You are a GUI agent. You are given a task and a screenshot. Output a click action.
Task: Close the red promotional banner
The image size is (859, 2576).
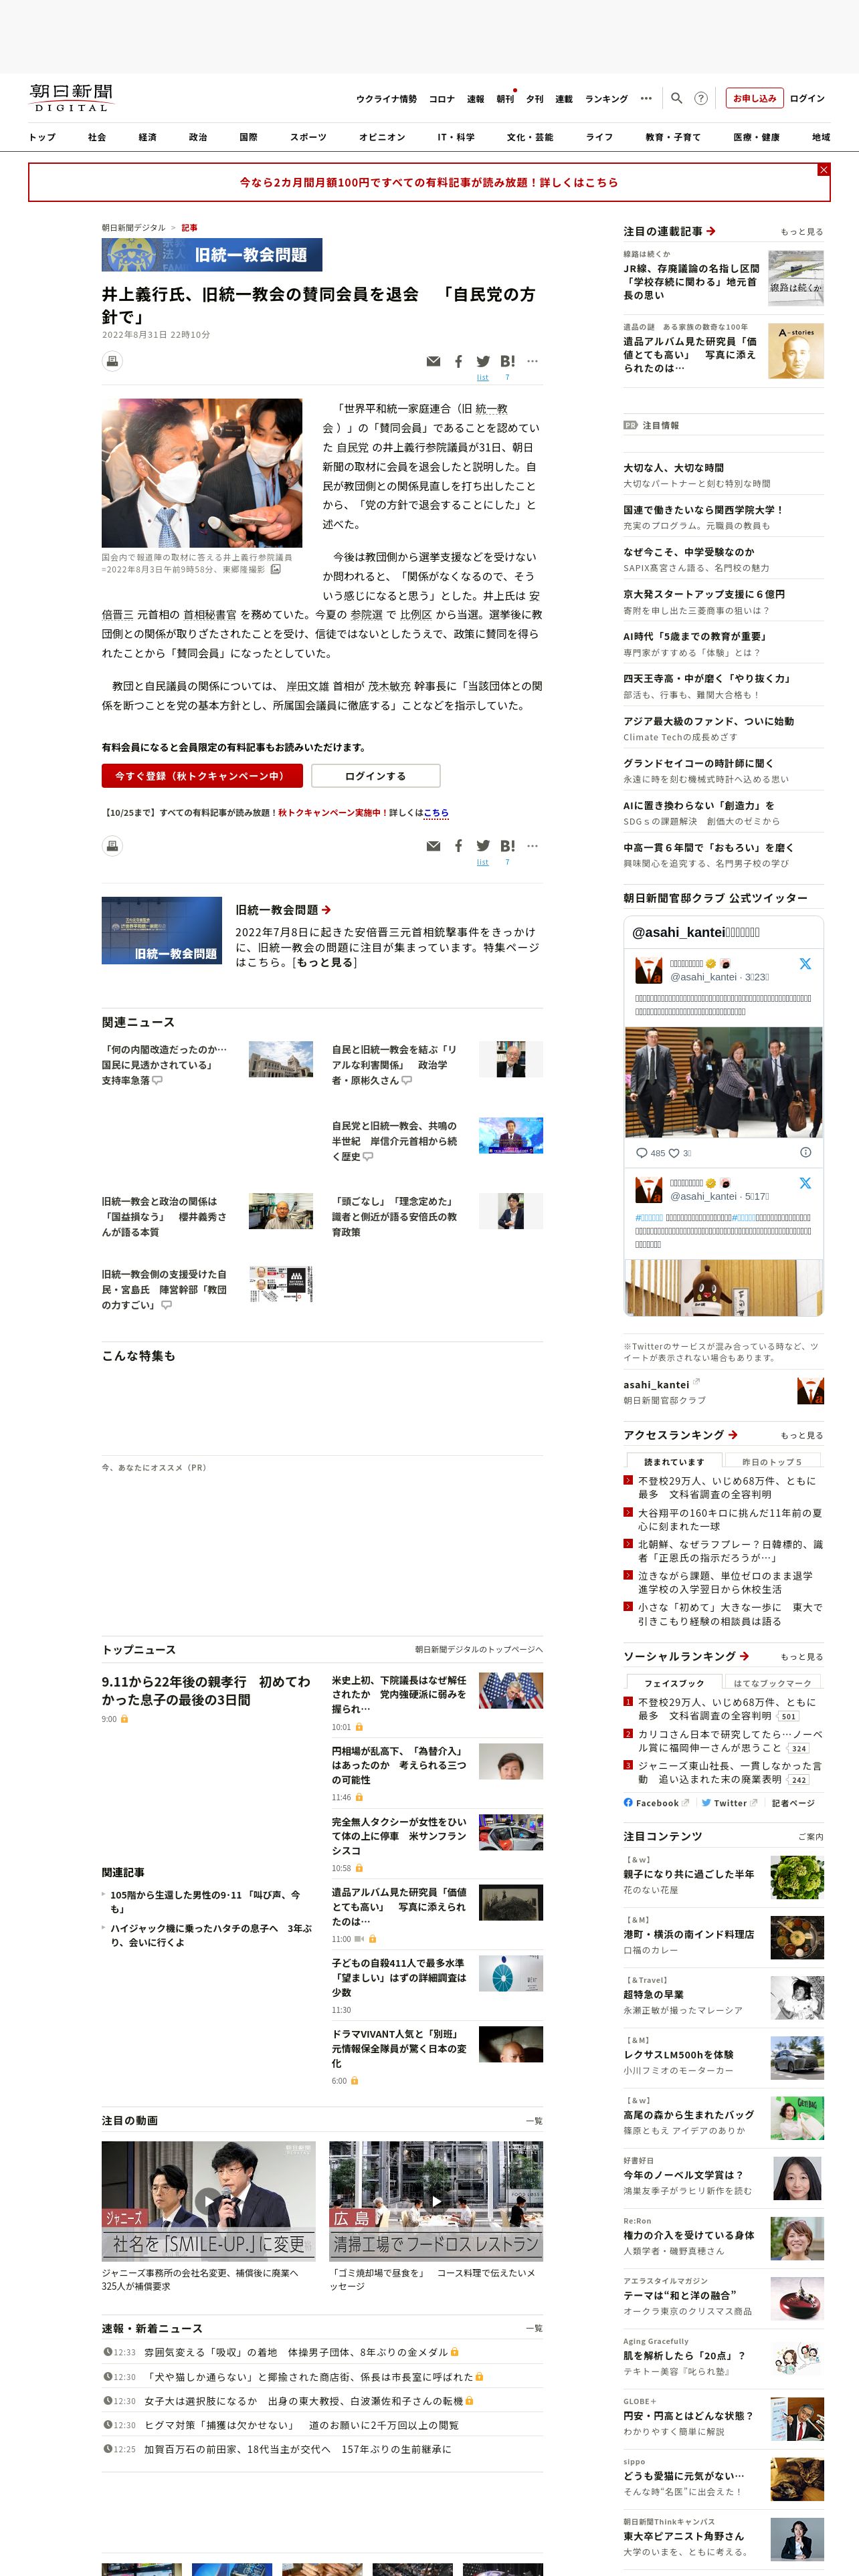point(824,170)
